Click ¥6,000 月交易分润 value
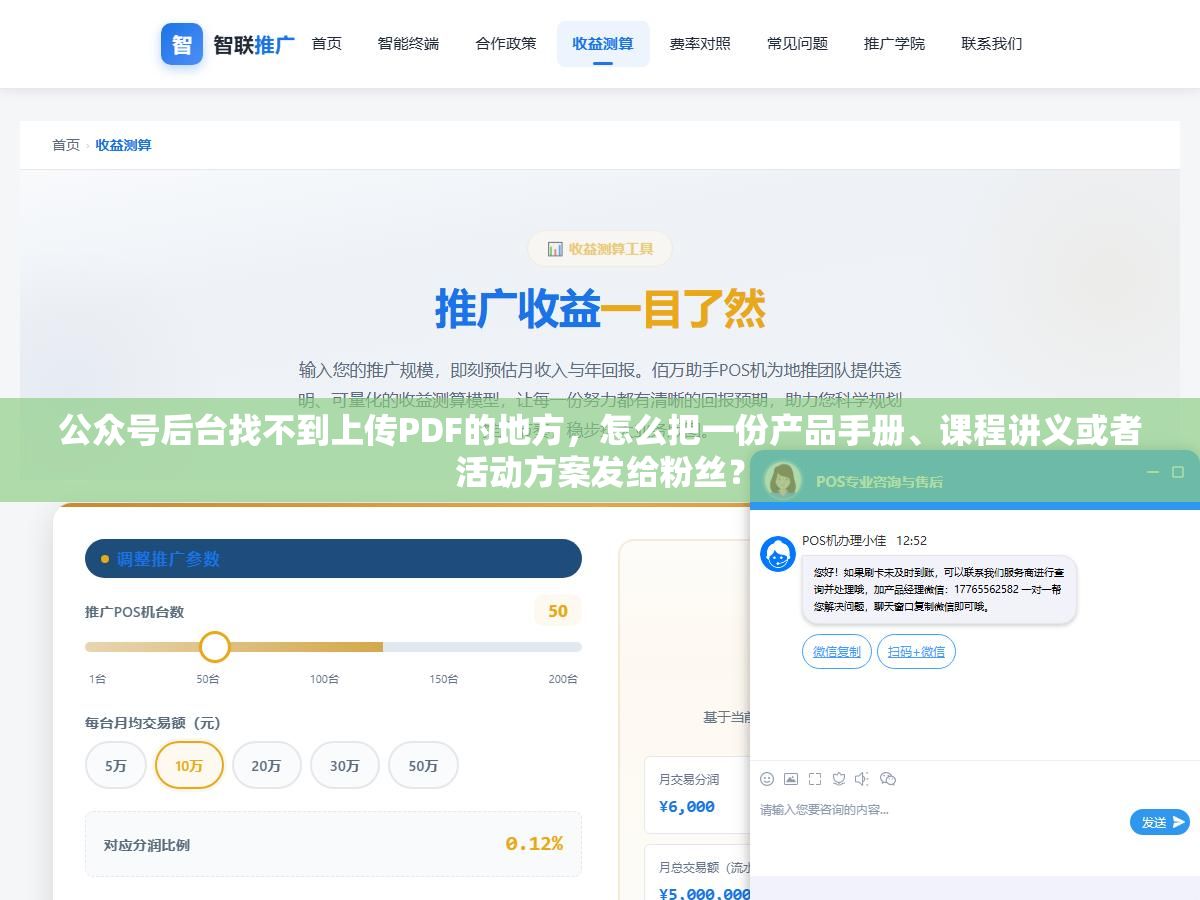 pos(686,806)
